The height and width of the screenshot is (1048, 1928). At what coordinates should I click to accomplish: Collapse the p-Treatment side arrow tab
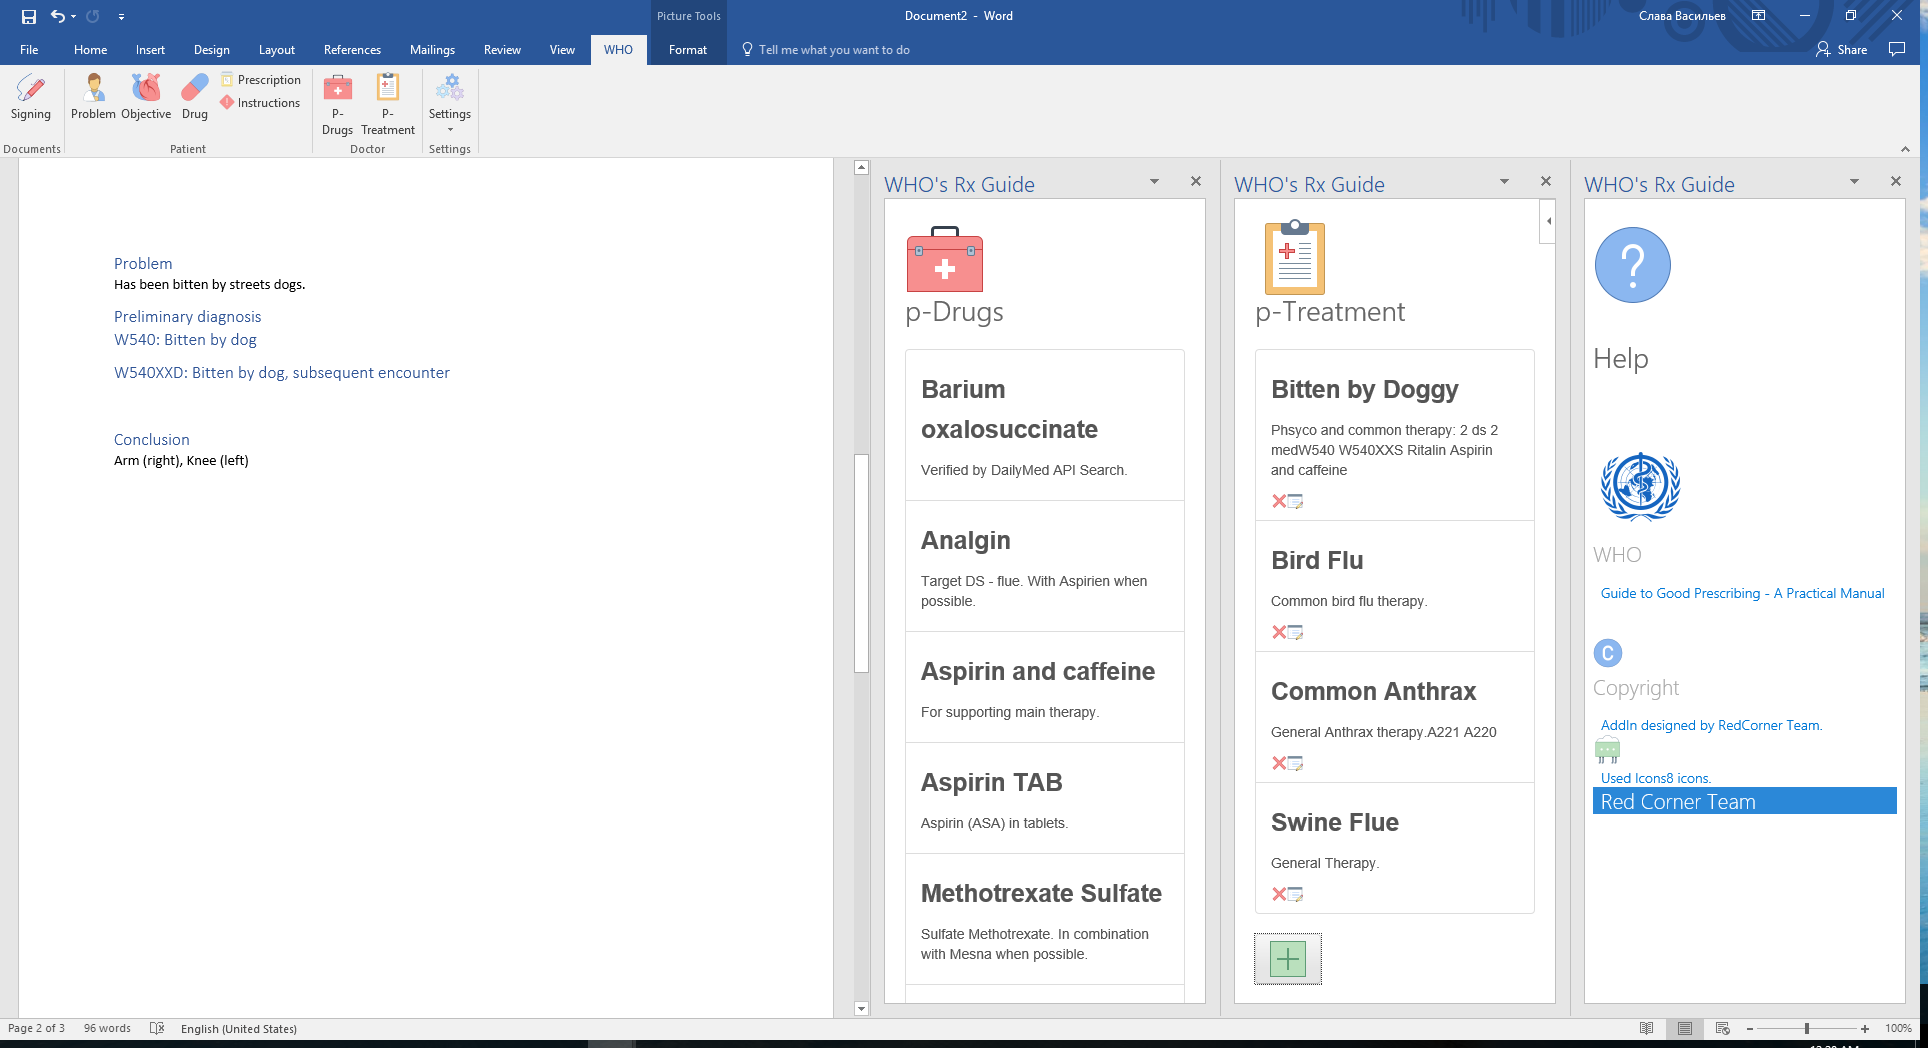(x=1548, y=221)
